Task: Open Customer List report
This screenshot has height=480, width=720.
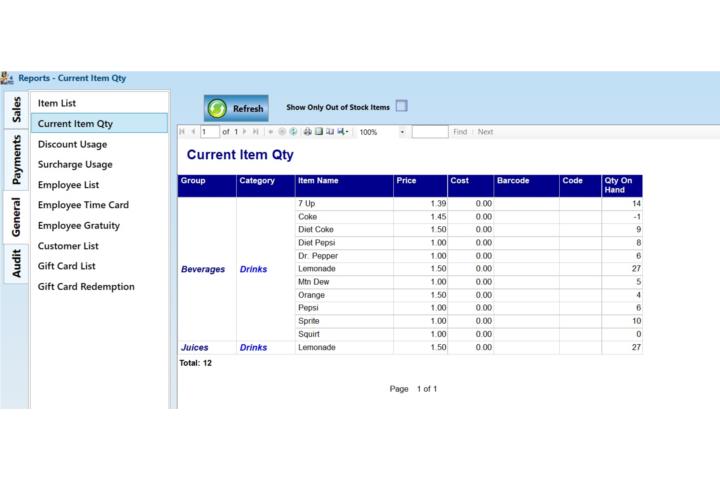Action: click(x=99, y=246)
